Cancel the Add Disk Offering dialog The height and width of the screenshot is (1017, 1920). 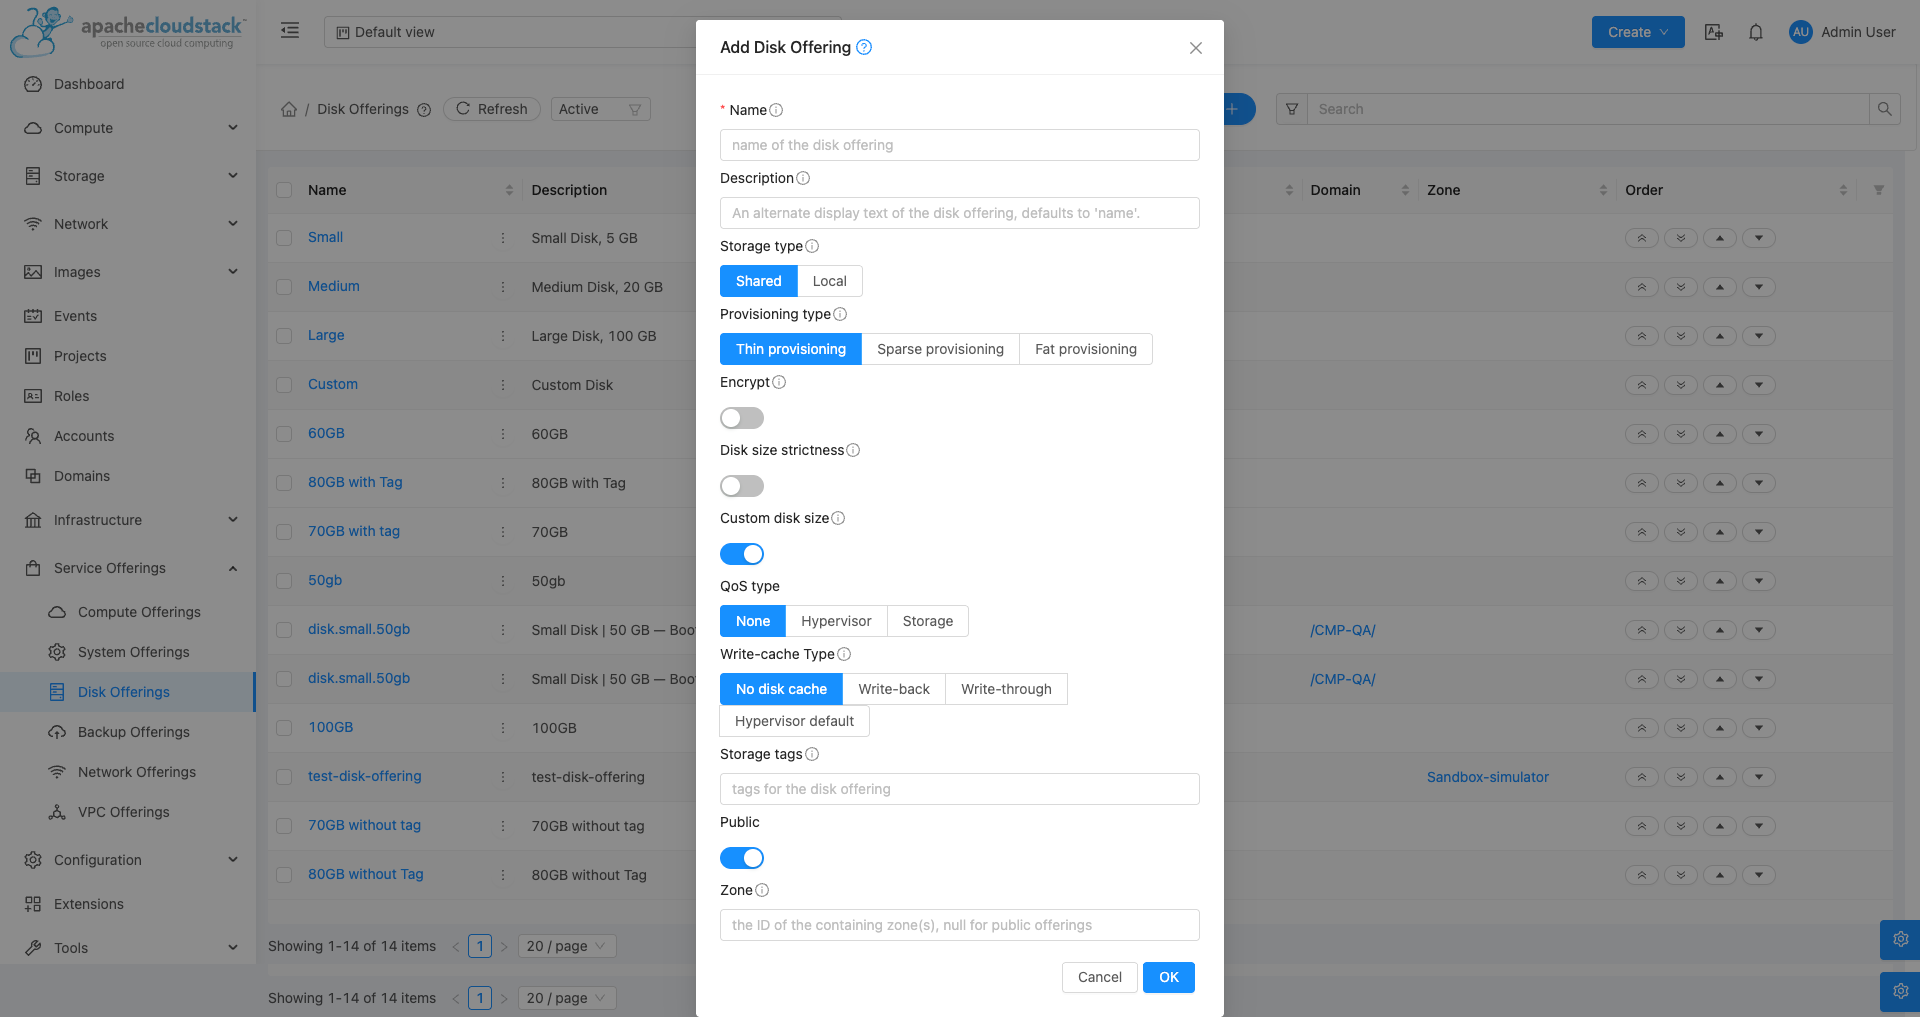point(1099,977)
